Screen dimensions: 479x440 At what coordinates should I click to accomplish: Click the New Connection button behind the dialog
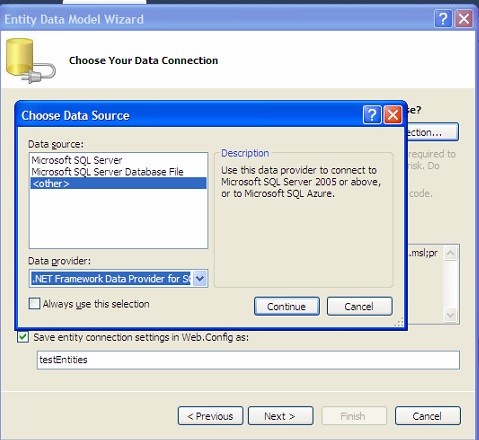(x=433, y=132)
